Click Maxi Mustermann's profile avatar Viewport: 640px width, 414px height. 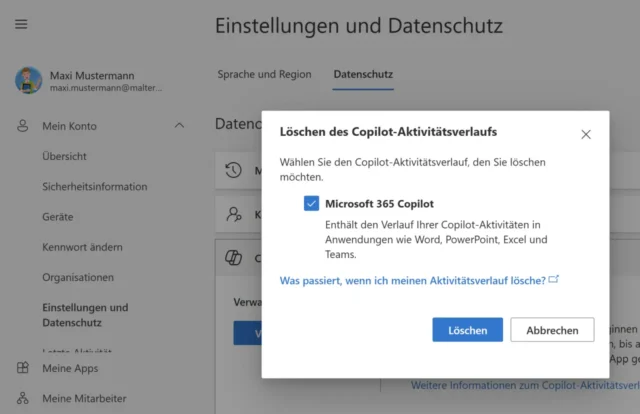(29, 80)
